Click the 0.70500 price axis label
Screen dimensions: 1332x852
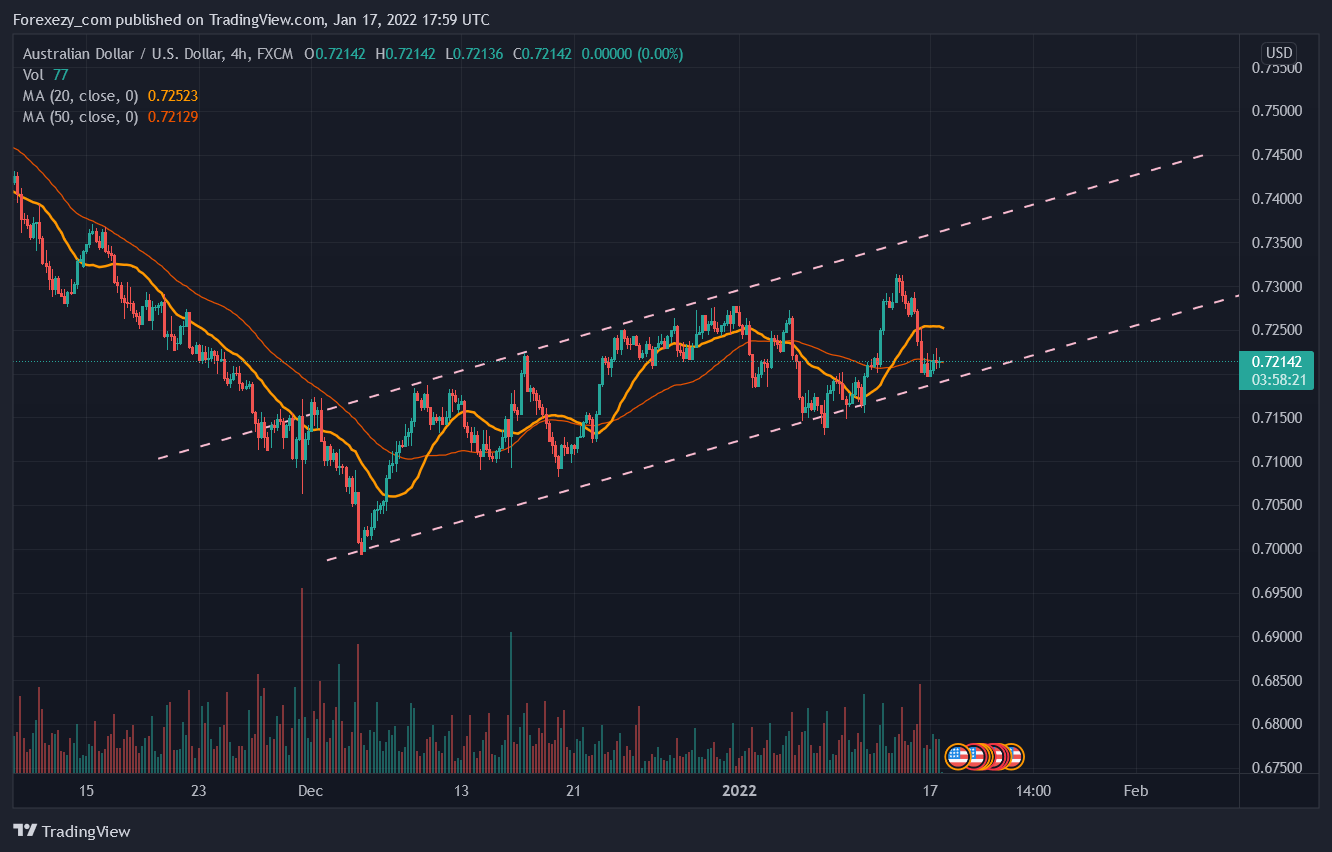1276,505
